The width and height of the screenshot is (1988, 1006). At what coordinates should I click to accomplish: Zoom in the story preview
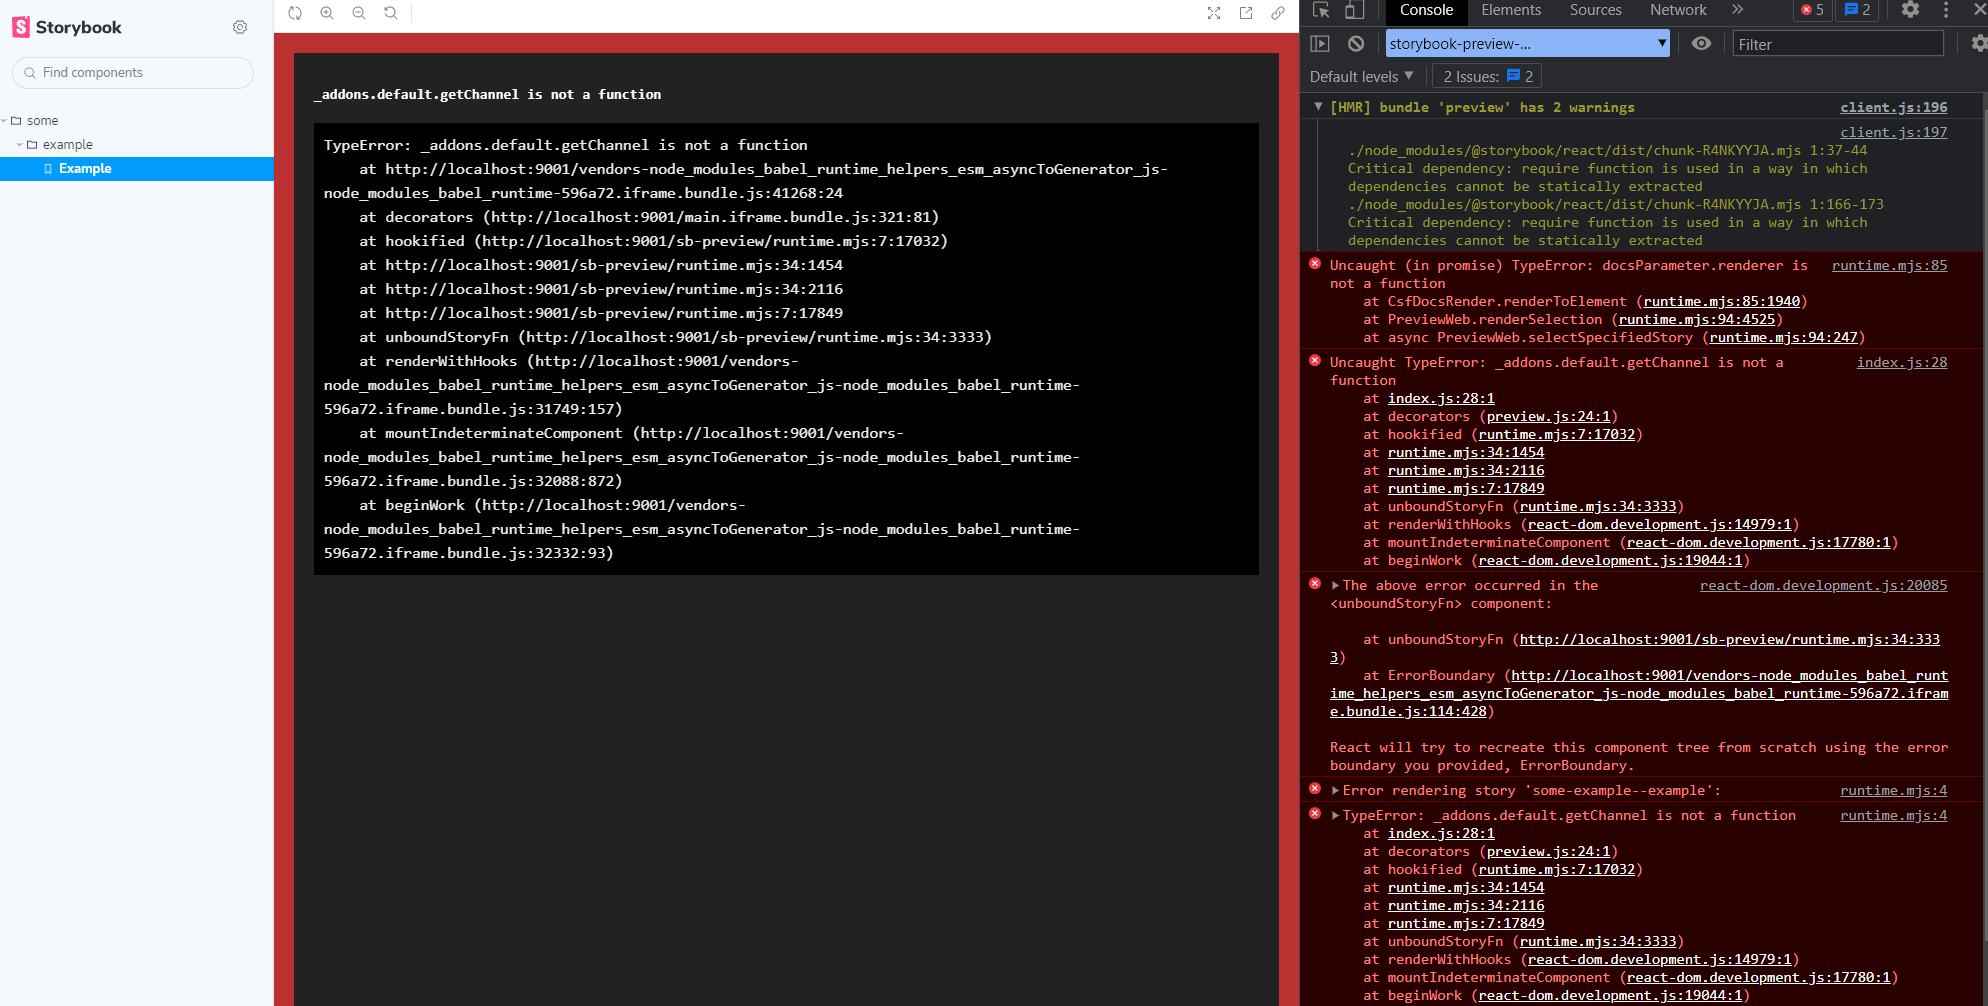point(327,13)
